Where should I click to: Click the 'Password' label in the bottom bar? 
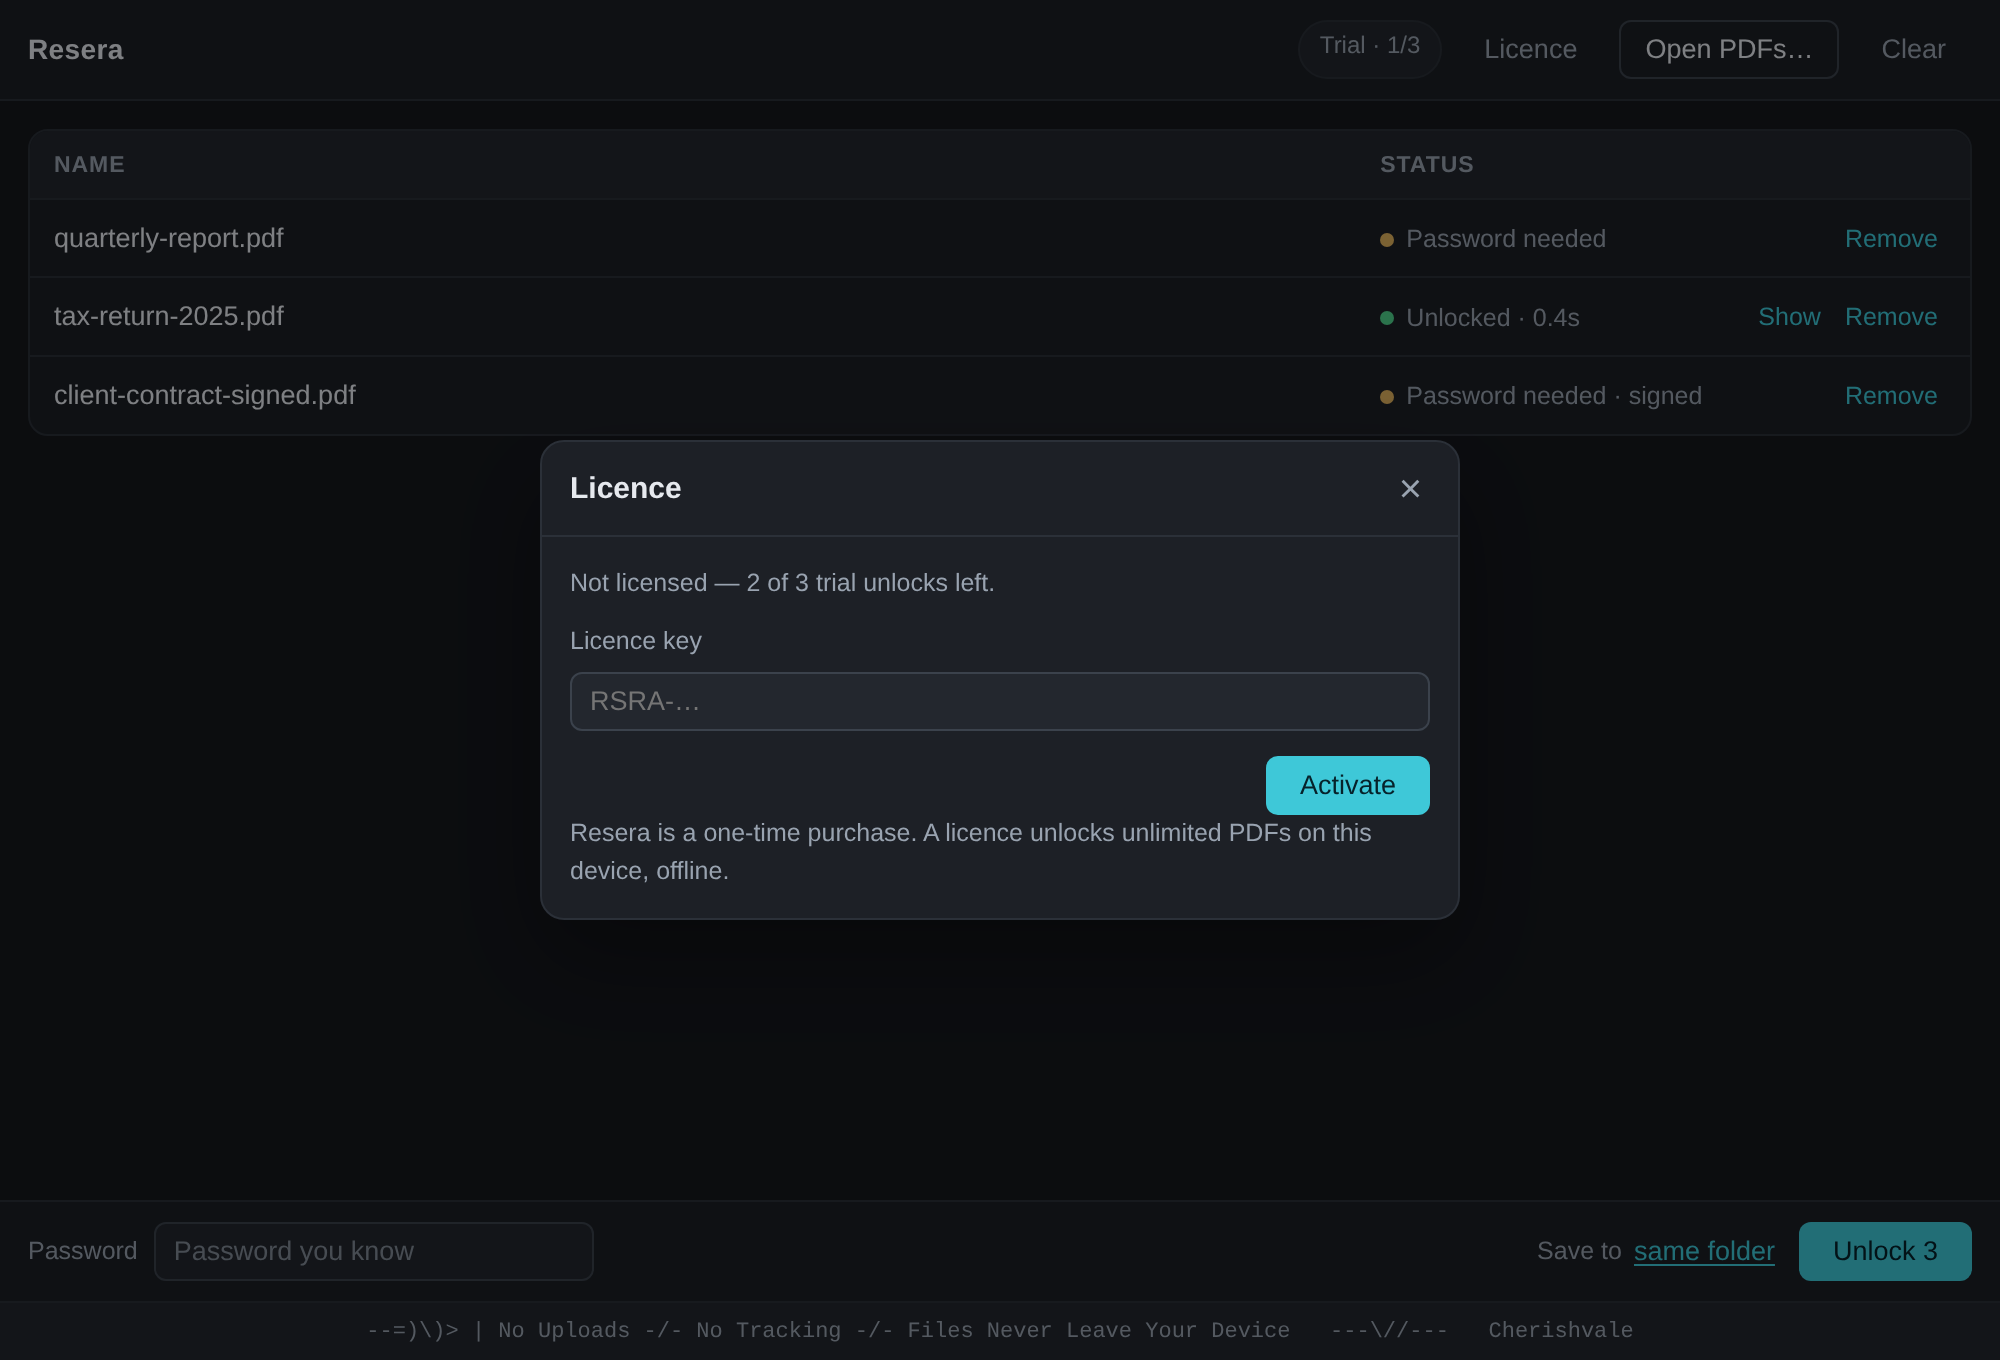tap(83, 1251)
